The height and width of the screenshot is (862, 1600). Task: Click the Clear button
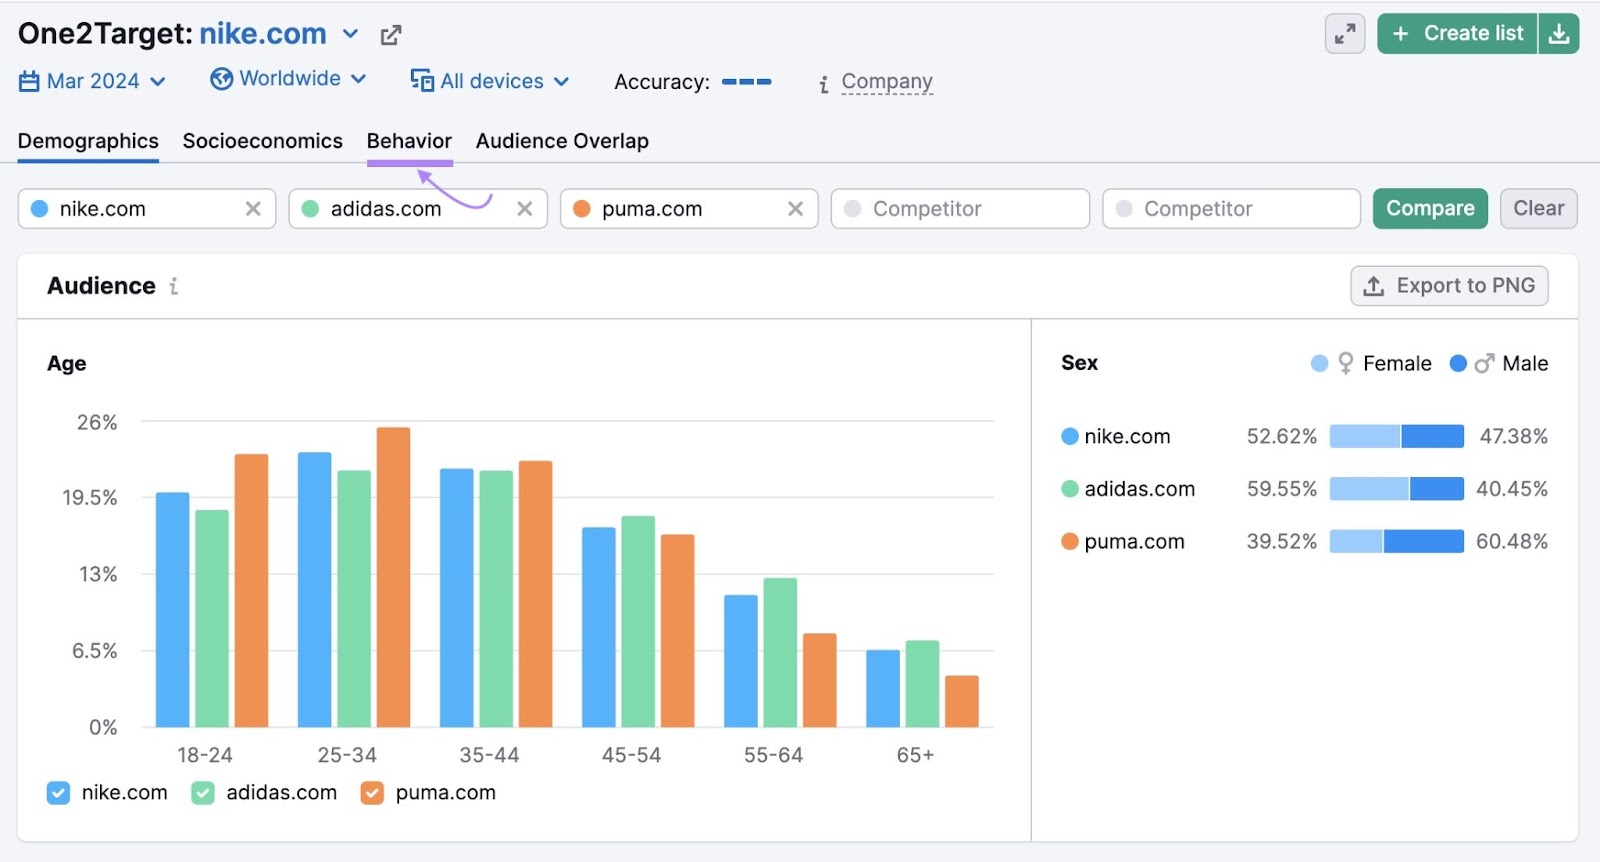click(1538, 209)
